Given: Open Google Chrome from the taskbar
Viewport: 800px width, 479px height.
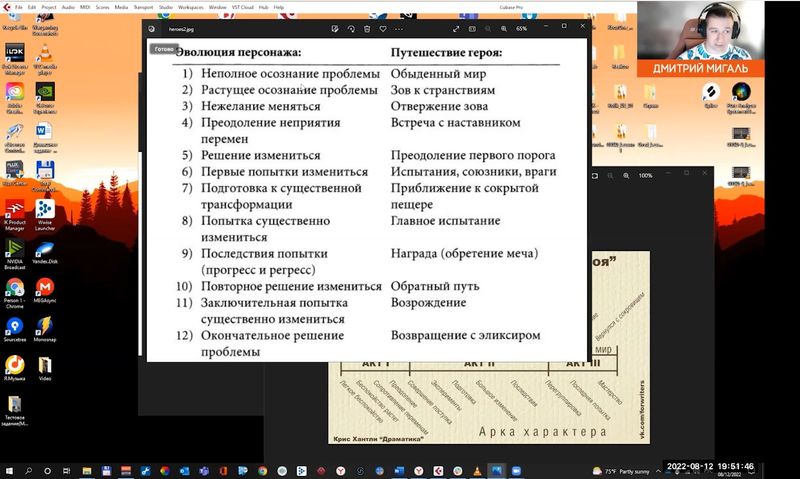Looking at the screenshot, I should point(262,471).
